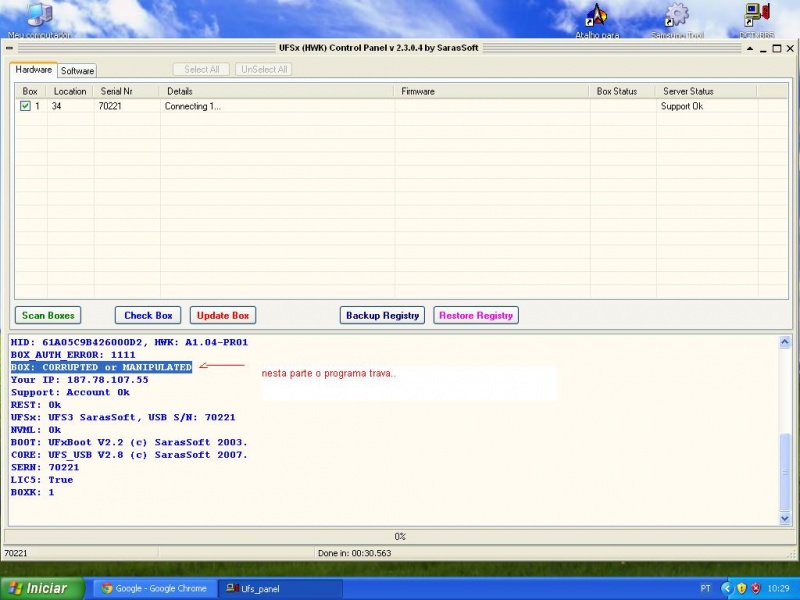Click the 'Support Ok' server status cell
800x600 pixels.
coord(682,106)
